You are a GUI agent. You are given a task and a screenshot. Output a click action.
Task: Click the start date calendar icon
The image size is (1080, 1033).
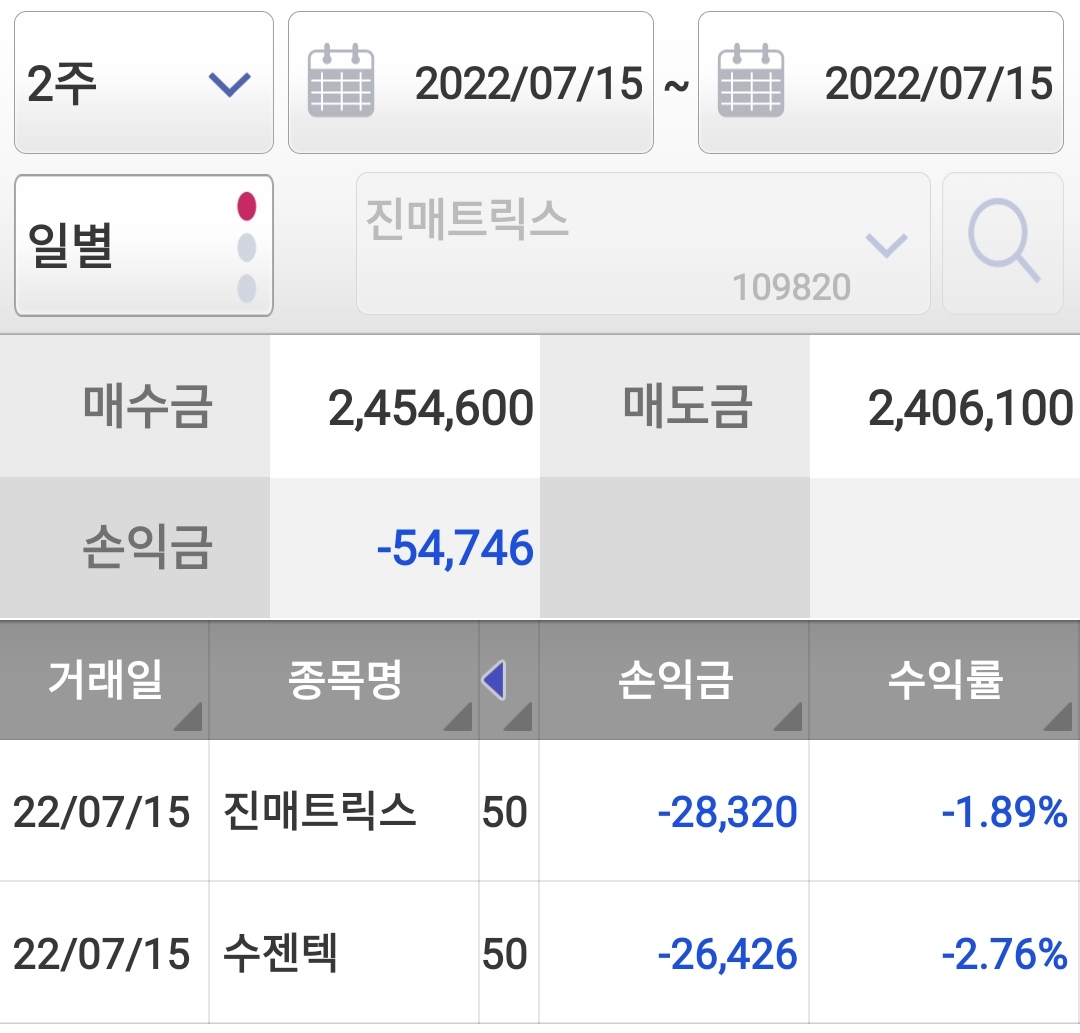(340, 81)
